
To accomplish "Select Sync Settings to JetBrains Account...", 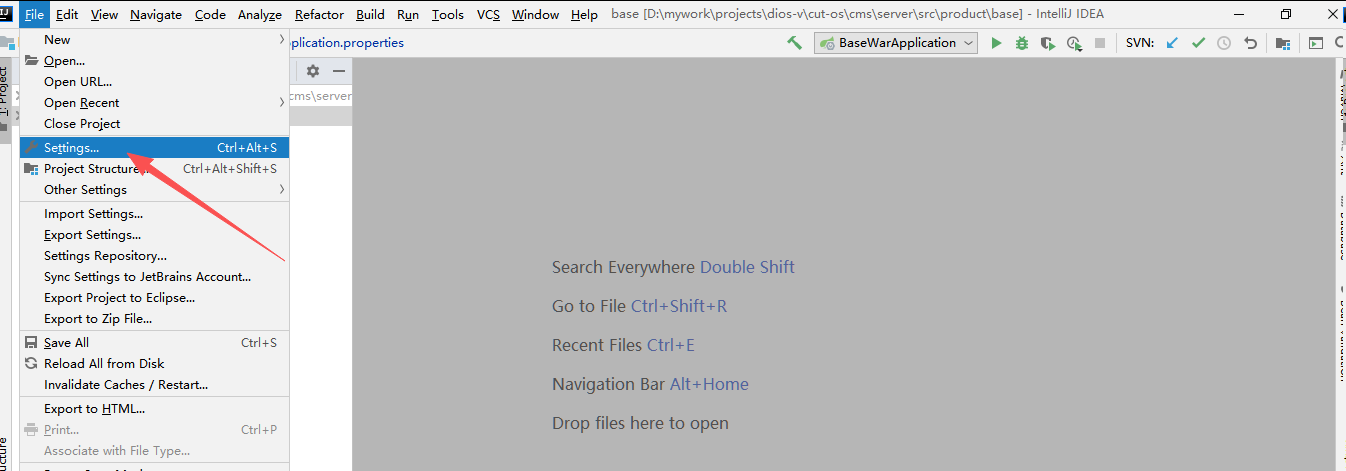I will tap(154, 277).
